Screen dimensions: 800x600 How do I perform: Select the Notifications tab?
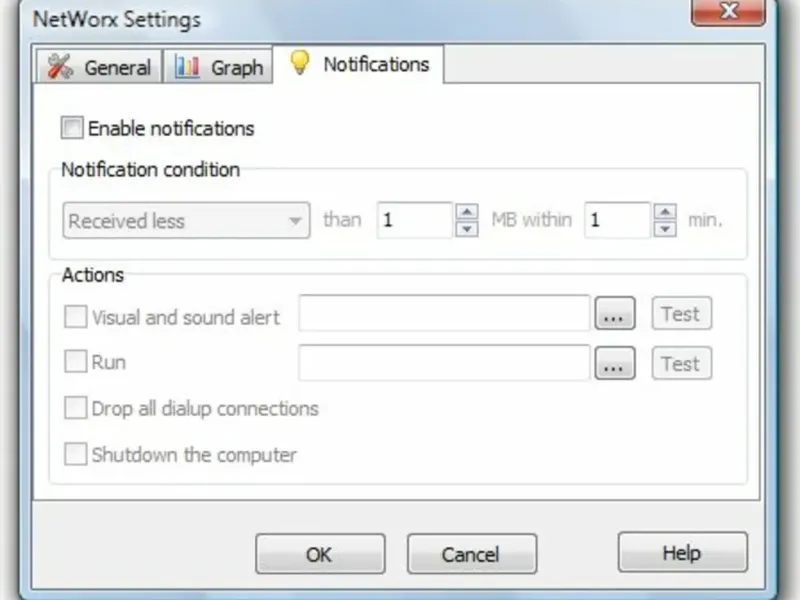(358, 64)
